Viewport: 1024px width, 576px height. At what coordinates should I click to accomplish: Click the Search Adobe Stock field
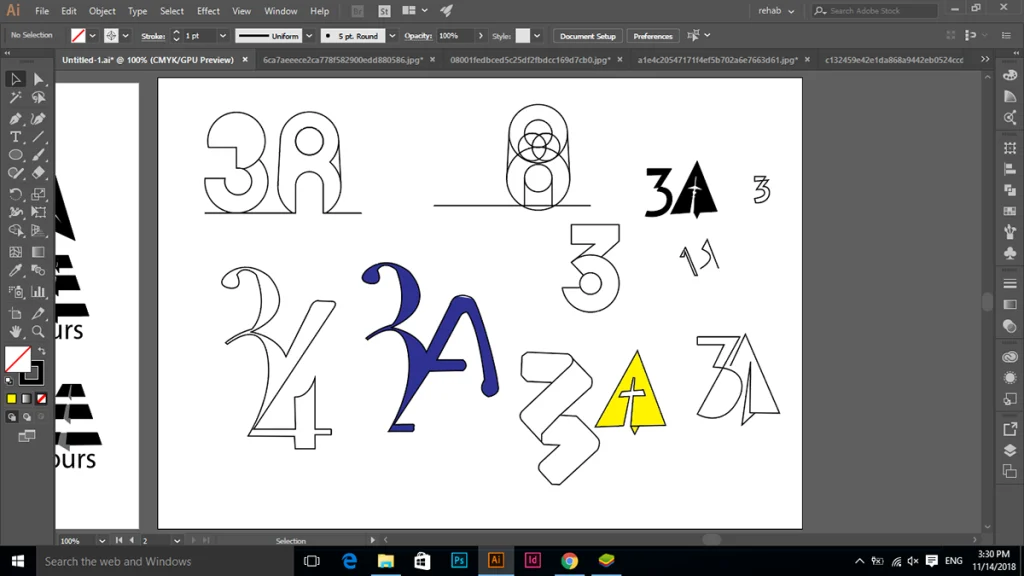click(x=875, y=10)
